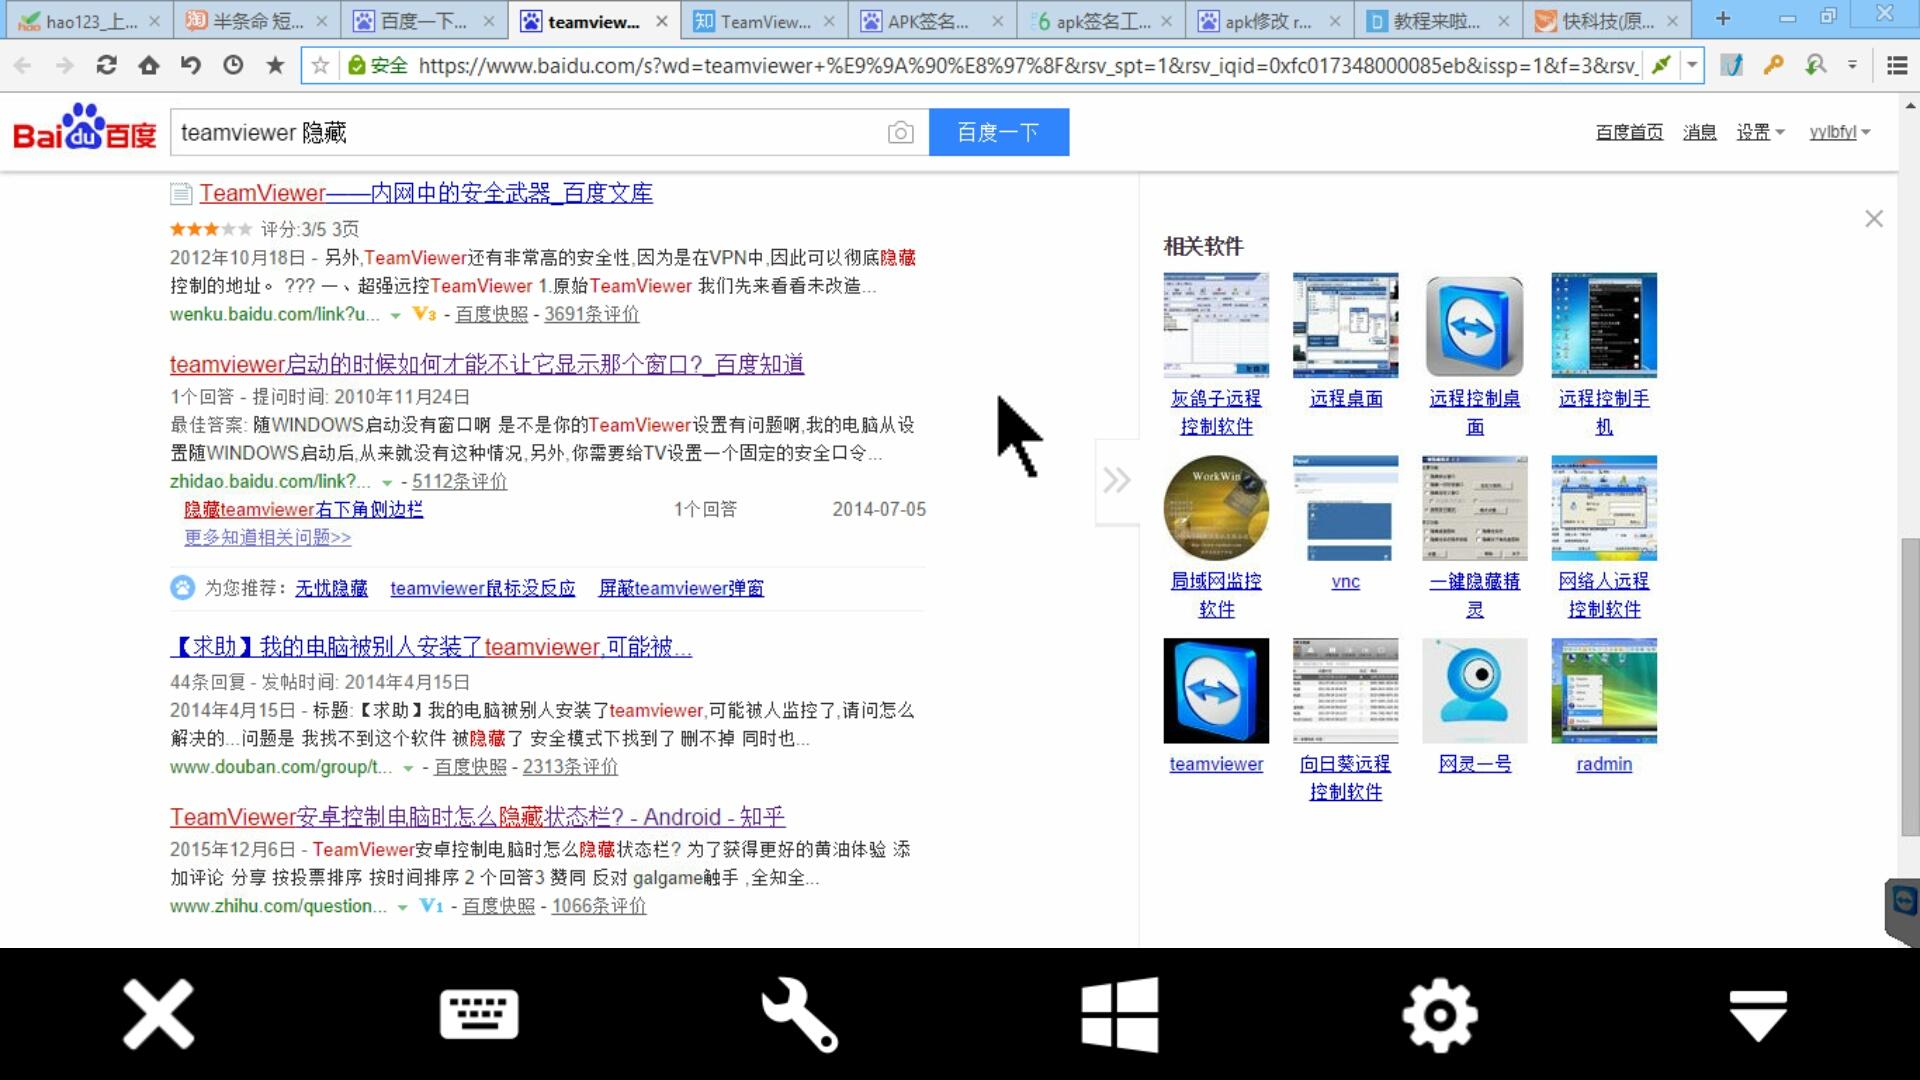Click the Baidu logo
Viewport: 1920px width, 1080px height.
pos(85,128)
